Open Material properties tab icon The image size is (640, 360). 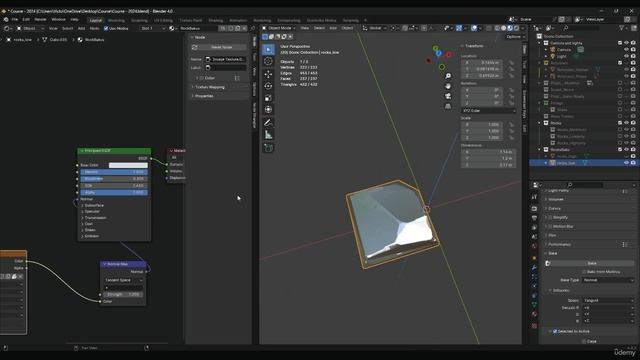[534, 314]
